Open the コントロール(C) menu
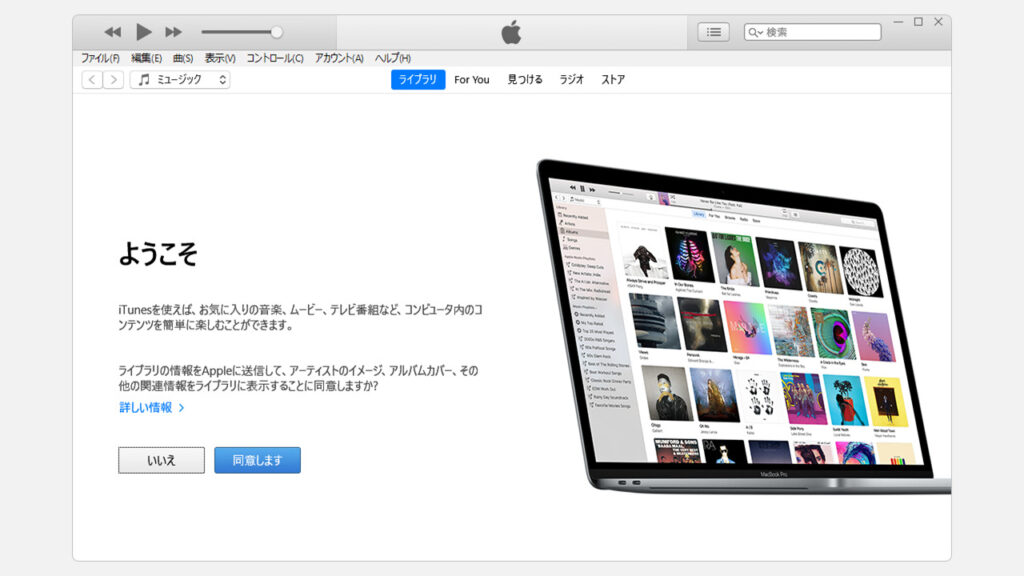 coord(274,58)
